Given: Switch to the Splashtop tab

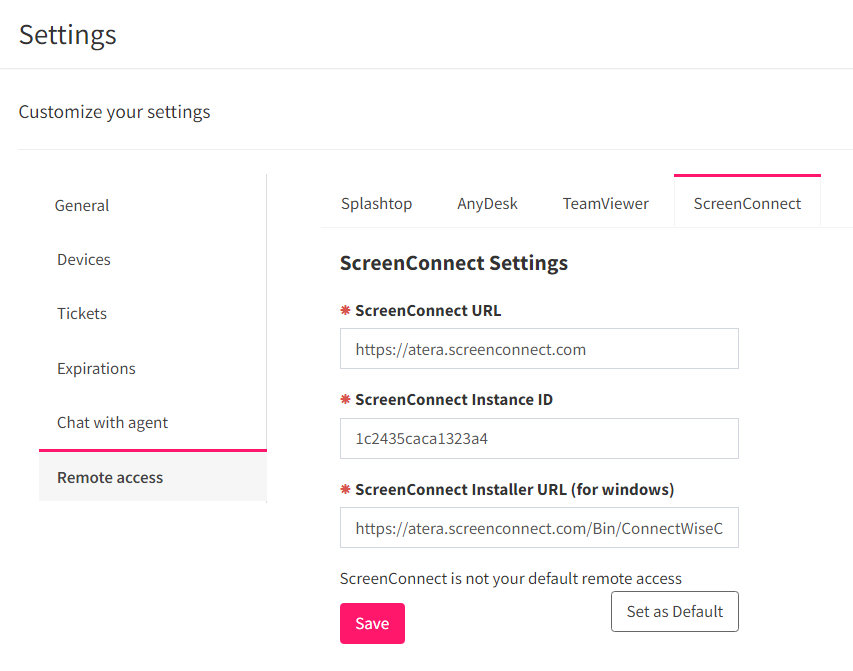Looking at the screenshot, I should [x=376, y=203].
